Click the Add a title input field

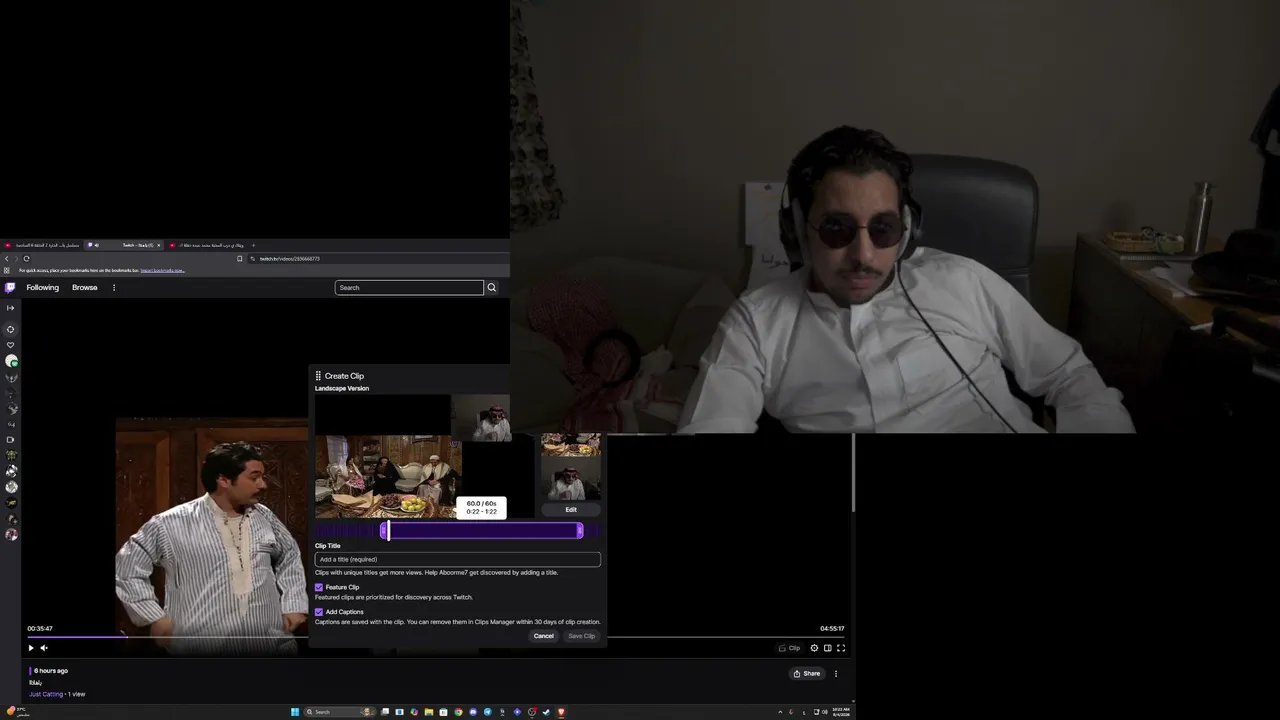[458, 559]
